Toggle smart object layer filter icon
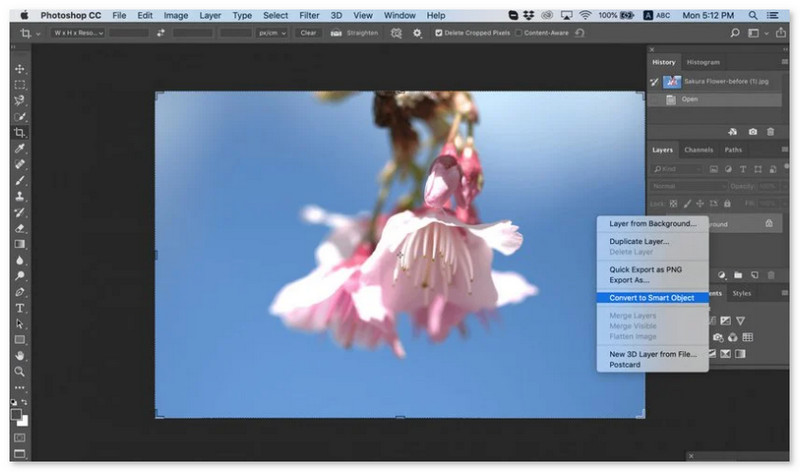Image resolution: width=800 pixels, height=472 pixels. click(772, 169)
